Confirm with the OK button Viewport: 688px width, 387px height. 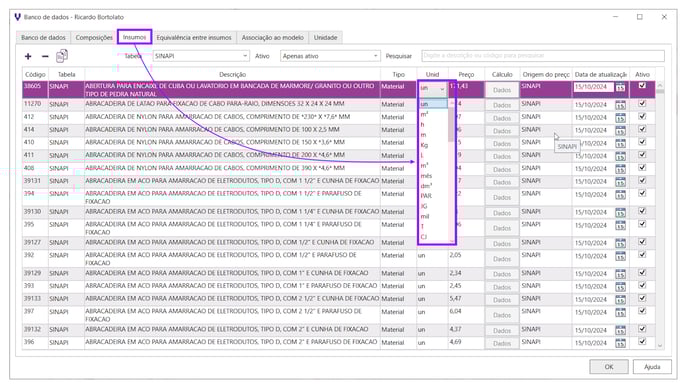[x=609, y=367]
